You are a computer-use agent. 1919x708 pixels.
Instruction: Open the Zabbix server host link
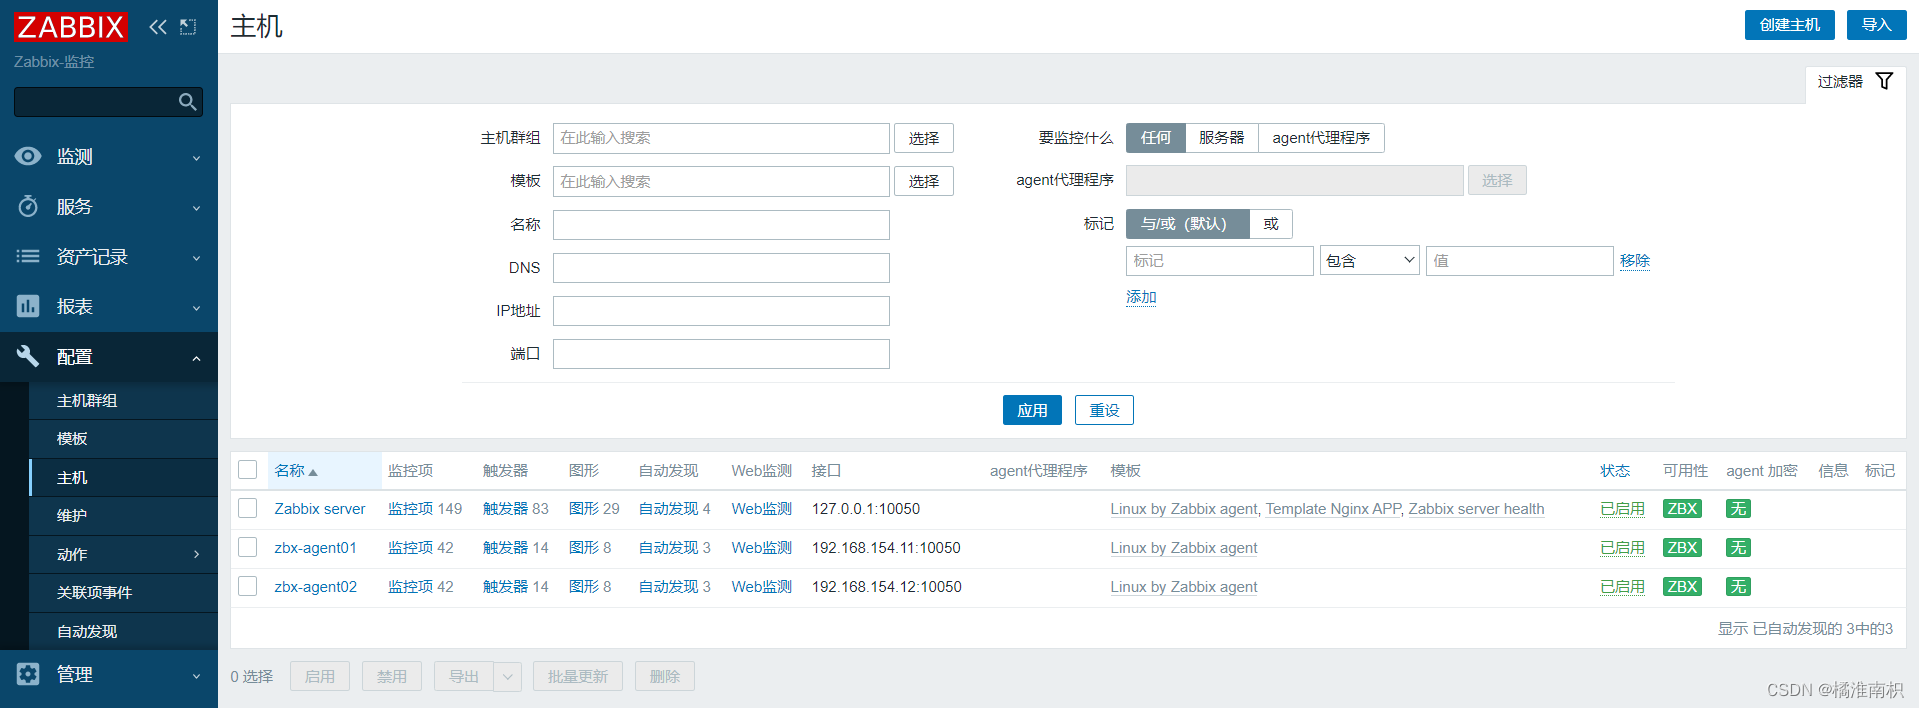pyautogui.click(x=320, y=509)
